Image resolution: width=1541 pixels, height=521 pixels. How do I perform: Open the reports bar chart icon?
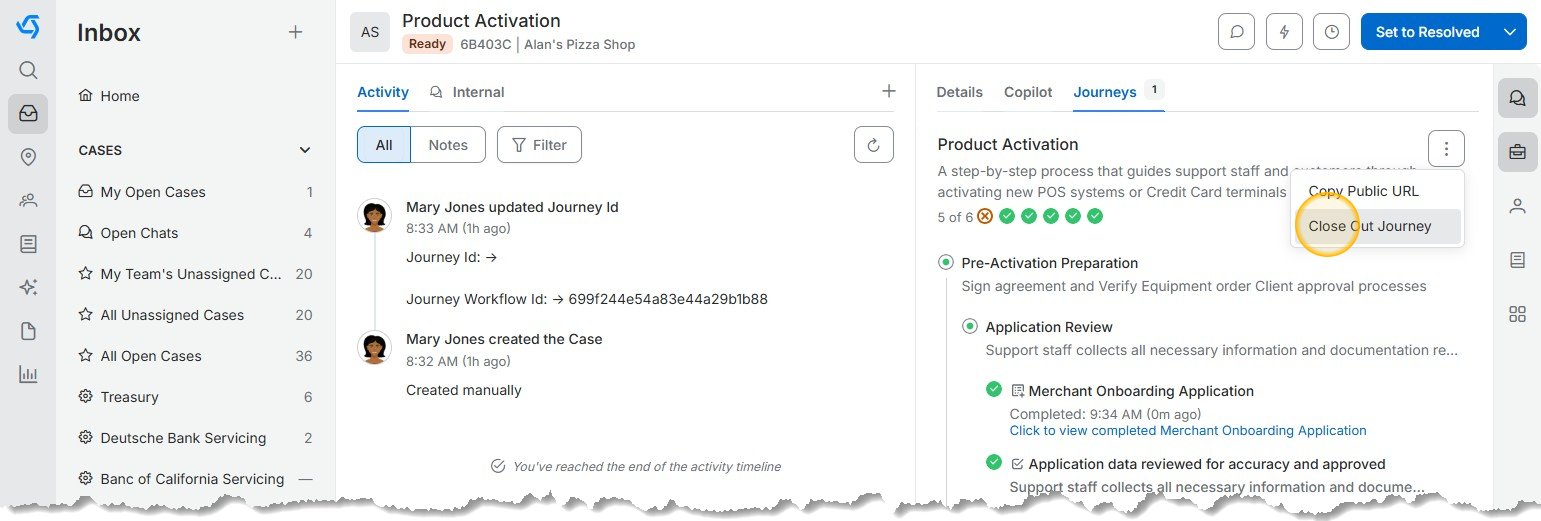pos(28,375)
